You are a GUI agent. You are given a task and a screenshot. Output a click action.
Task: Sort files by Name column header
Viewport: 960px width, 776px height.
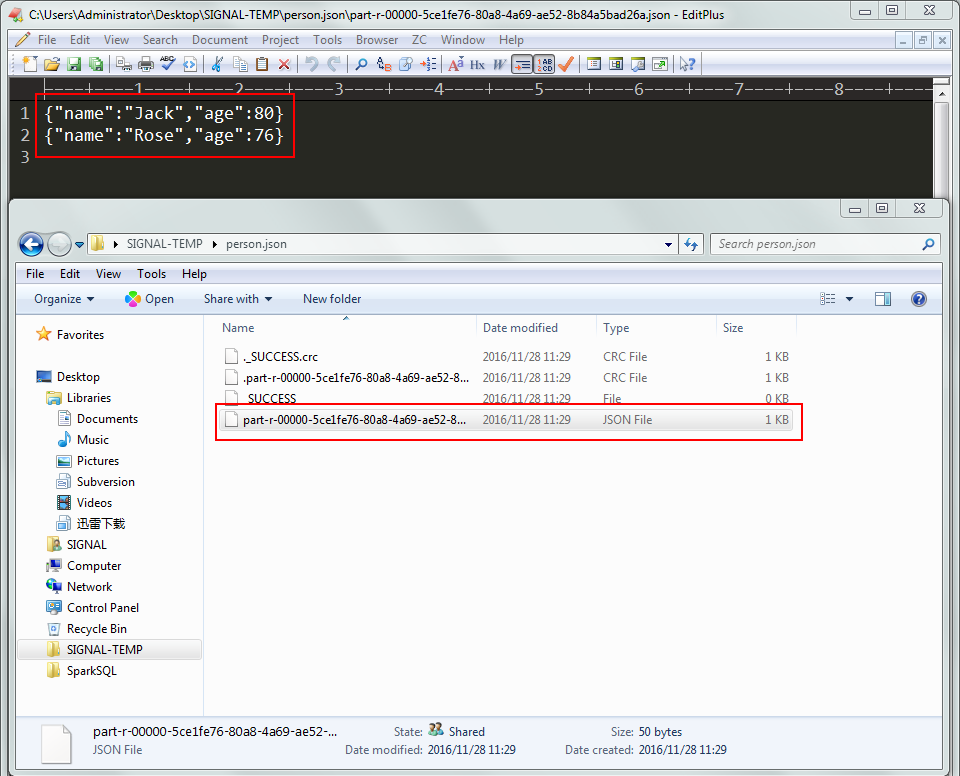tap(238, 328)
